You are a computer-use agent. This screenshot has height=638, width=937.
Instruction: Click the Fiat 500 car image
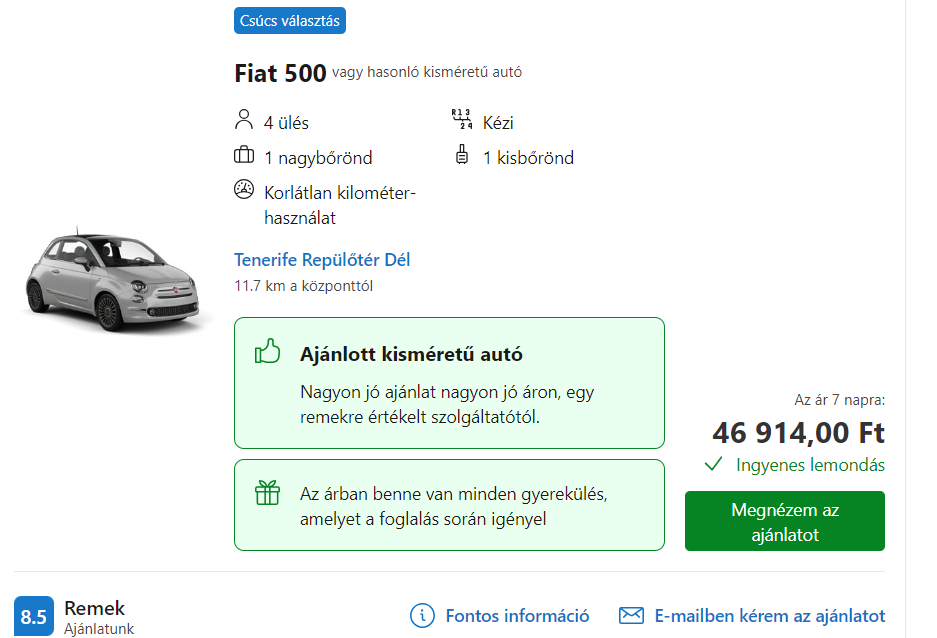click(x=118, y=281)
